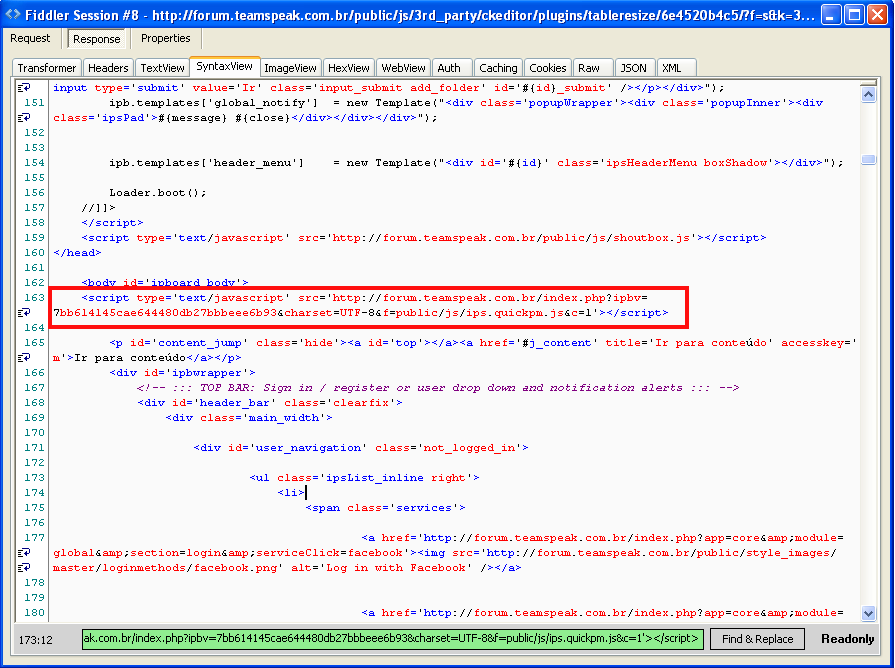895x668 pixels.
Task: Click the 'main_width' div line
Action: pos(249,418)
